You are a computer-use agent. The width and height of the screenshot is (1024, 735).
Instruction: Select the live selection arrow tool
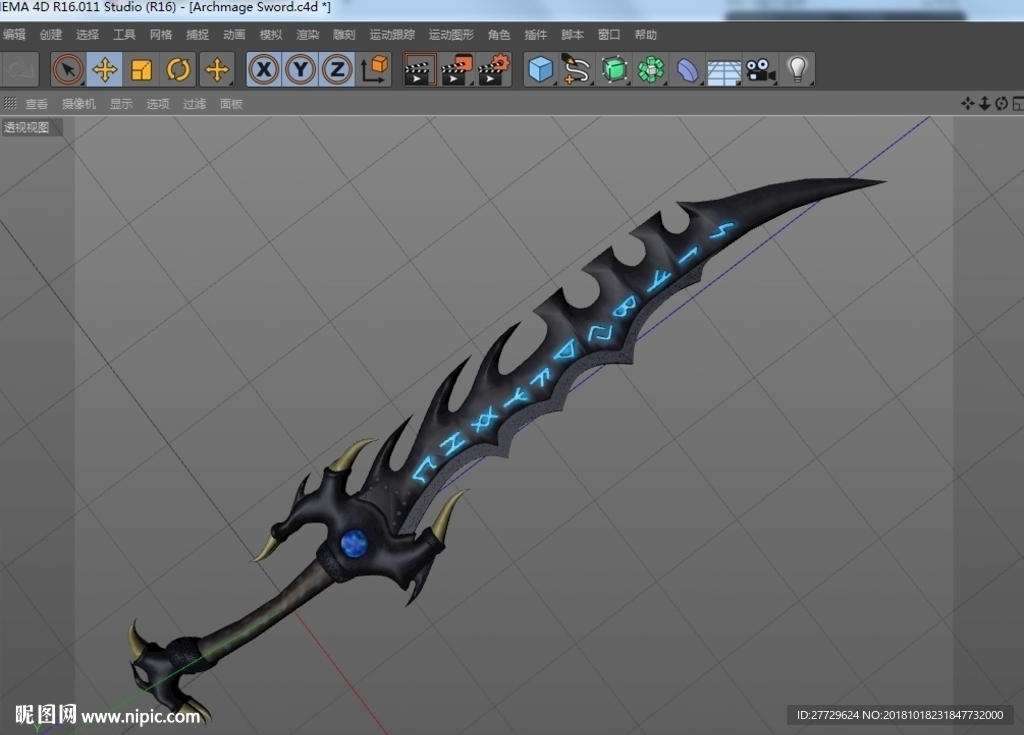[x=68, y=69]
